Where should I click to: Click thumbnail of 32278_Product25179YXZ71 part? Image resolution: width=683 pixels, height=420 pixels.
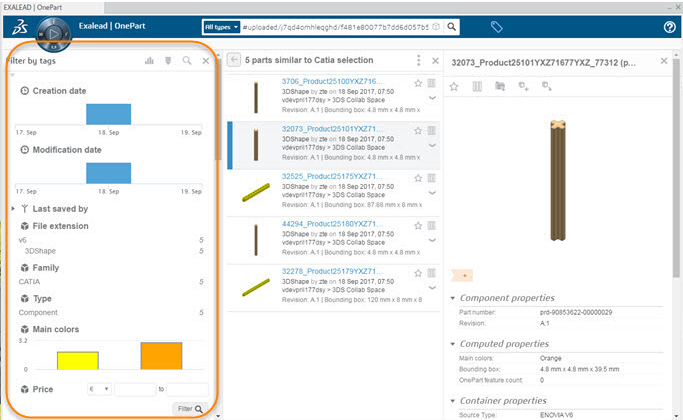[x=256, y=288]
